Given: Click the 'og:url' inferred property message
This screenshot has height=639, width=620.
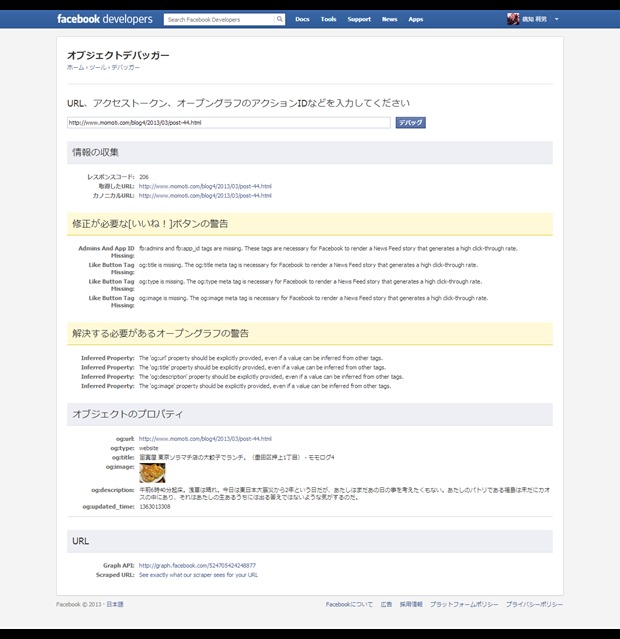Looking at the screenshot, I should click(x=261, y=358).
